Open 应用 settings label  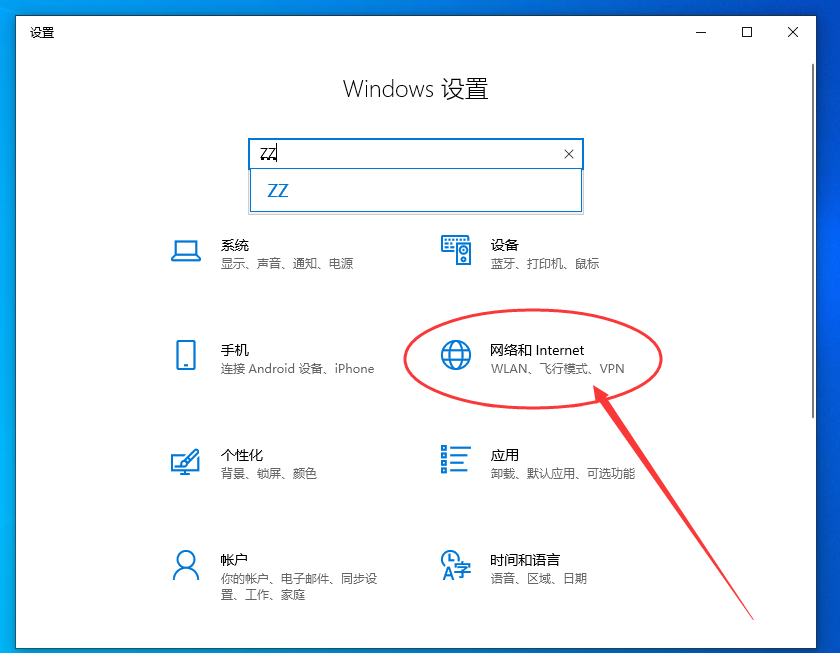pos(505,455)
